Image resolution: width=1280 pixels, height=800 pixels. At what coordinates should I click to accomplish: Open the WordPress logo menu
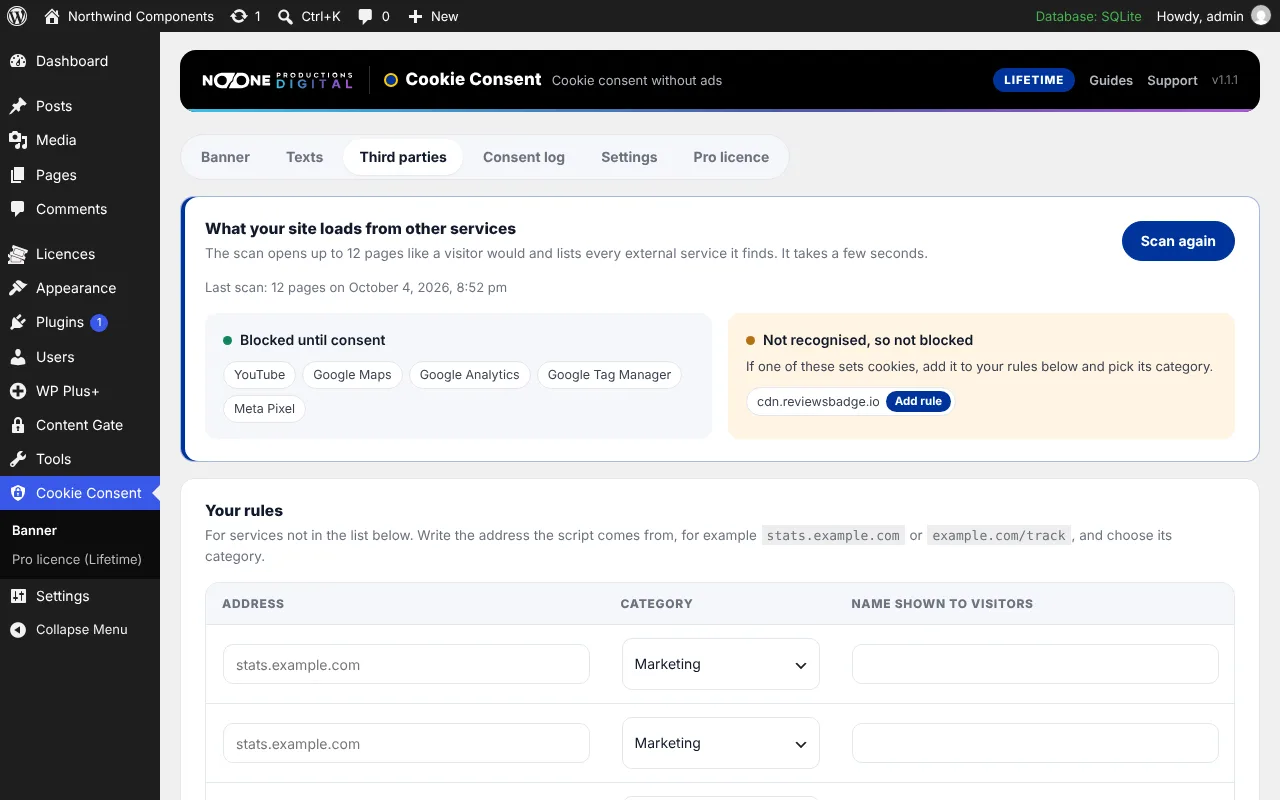(x=17, y=16)
